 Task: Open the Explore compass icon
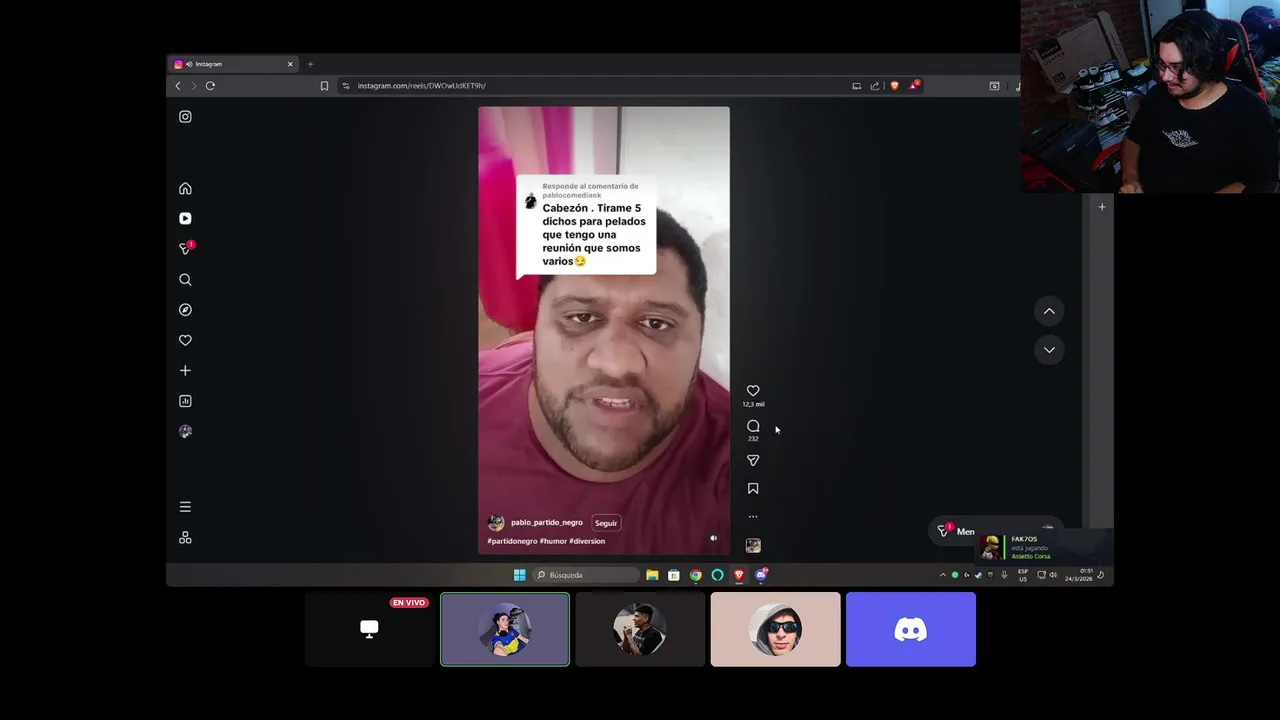[x=185, y=310]
